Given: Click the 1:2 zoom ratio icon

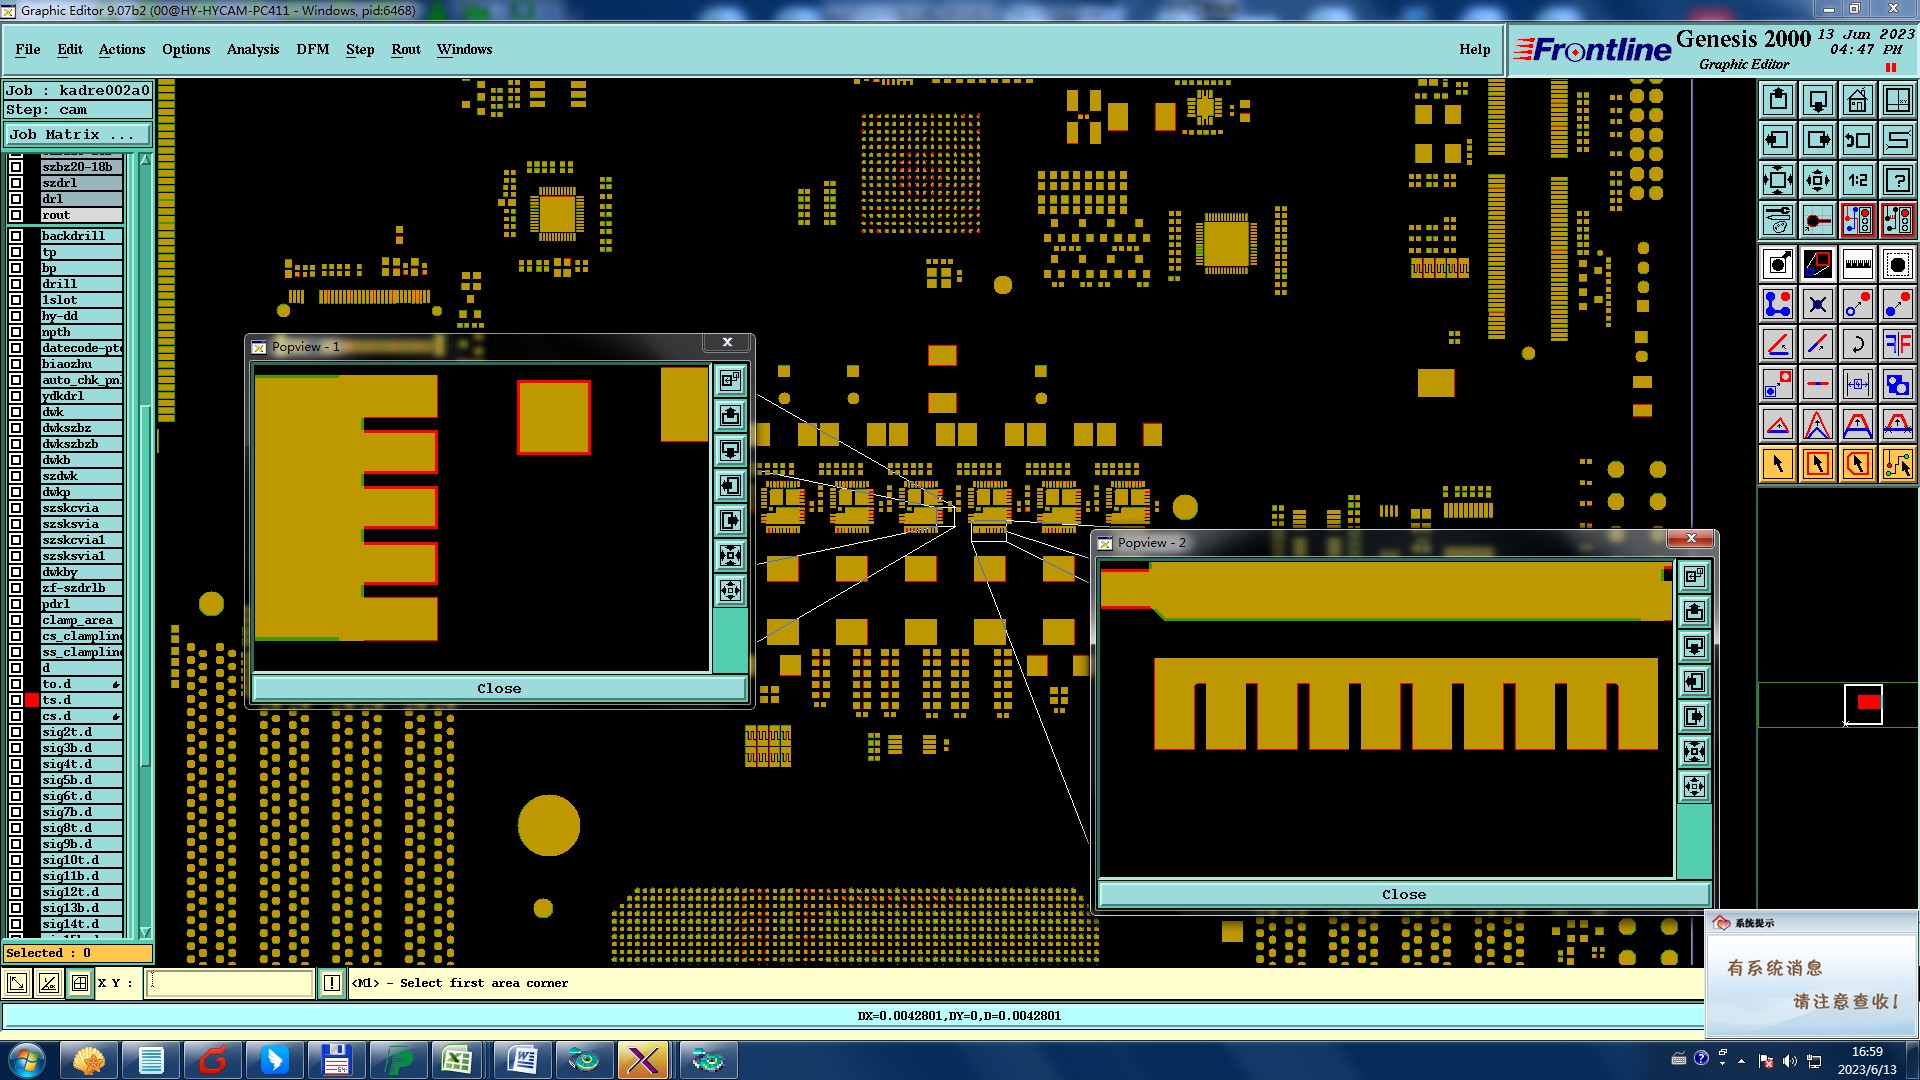Looking at the screenshot, I should tap(1857, 180).
